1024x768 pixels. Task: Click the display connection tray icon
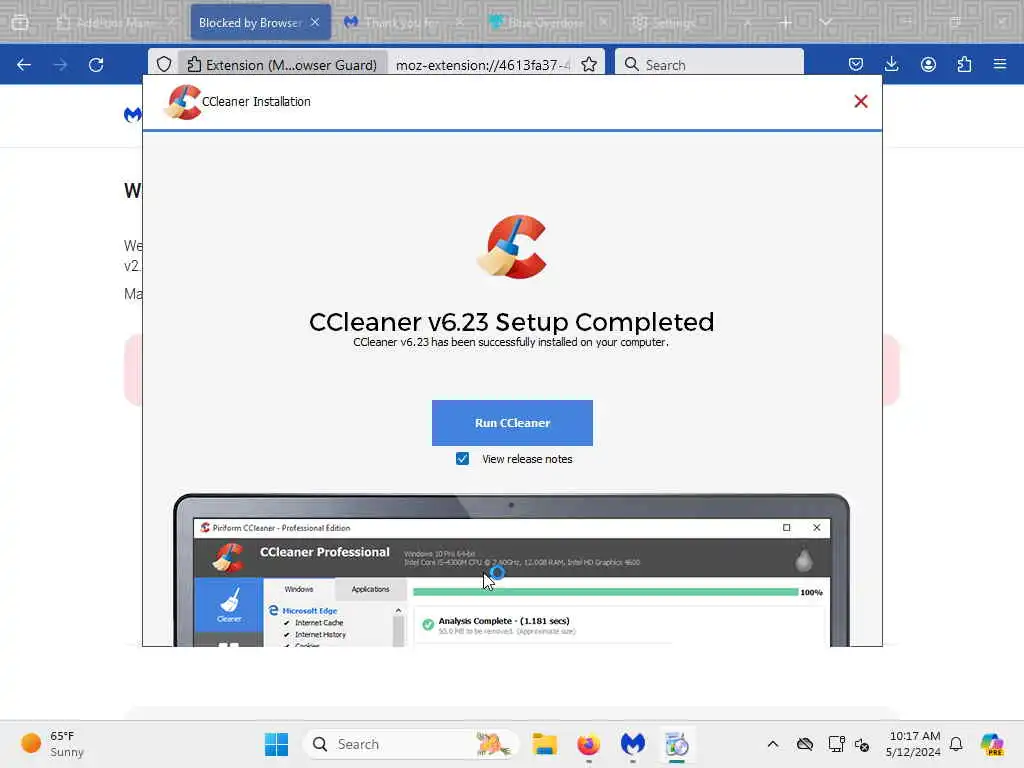(836, 744)
